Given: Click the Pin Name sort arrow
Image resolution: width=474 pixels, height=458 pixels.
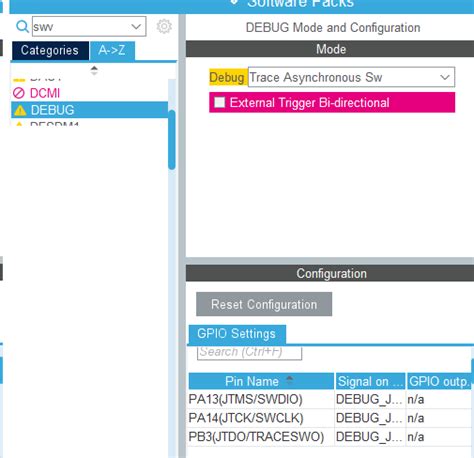Looking at the screenshot, I should tap(289, 379).
